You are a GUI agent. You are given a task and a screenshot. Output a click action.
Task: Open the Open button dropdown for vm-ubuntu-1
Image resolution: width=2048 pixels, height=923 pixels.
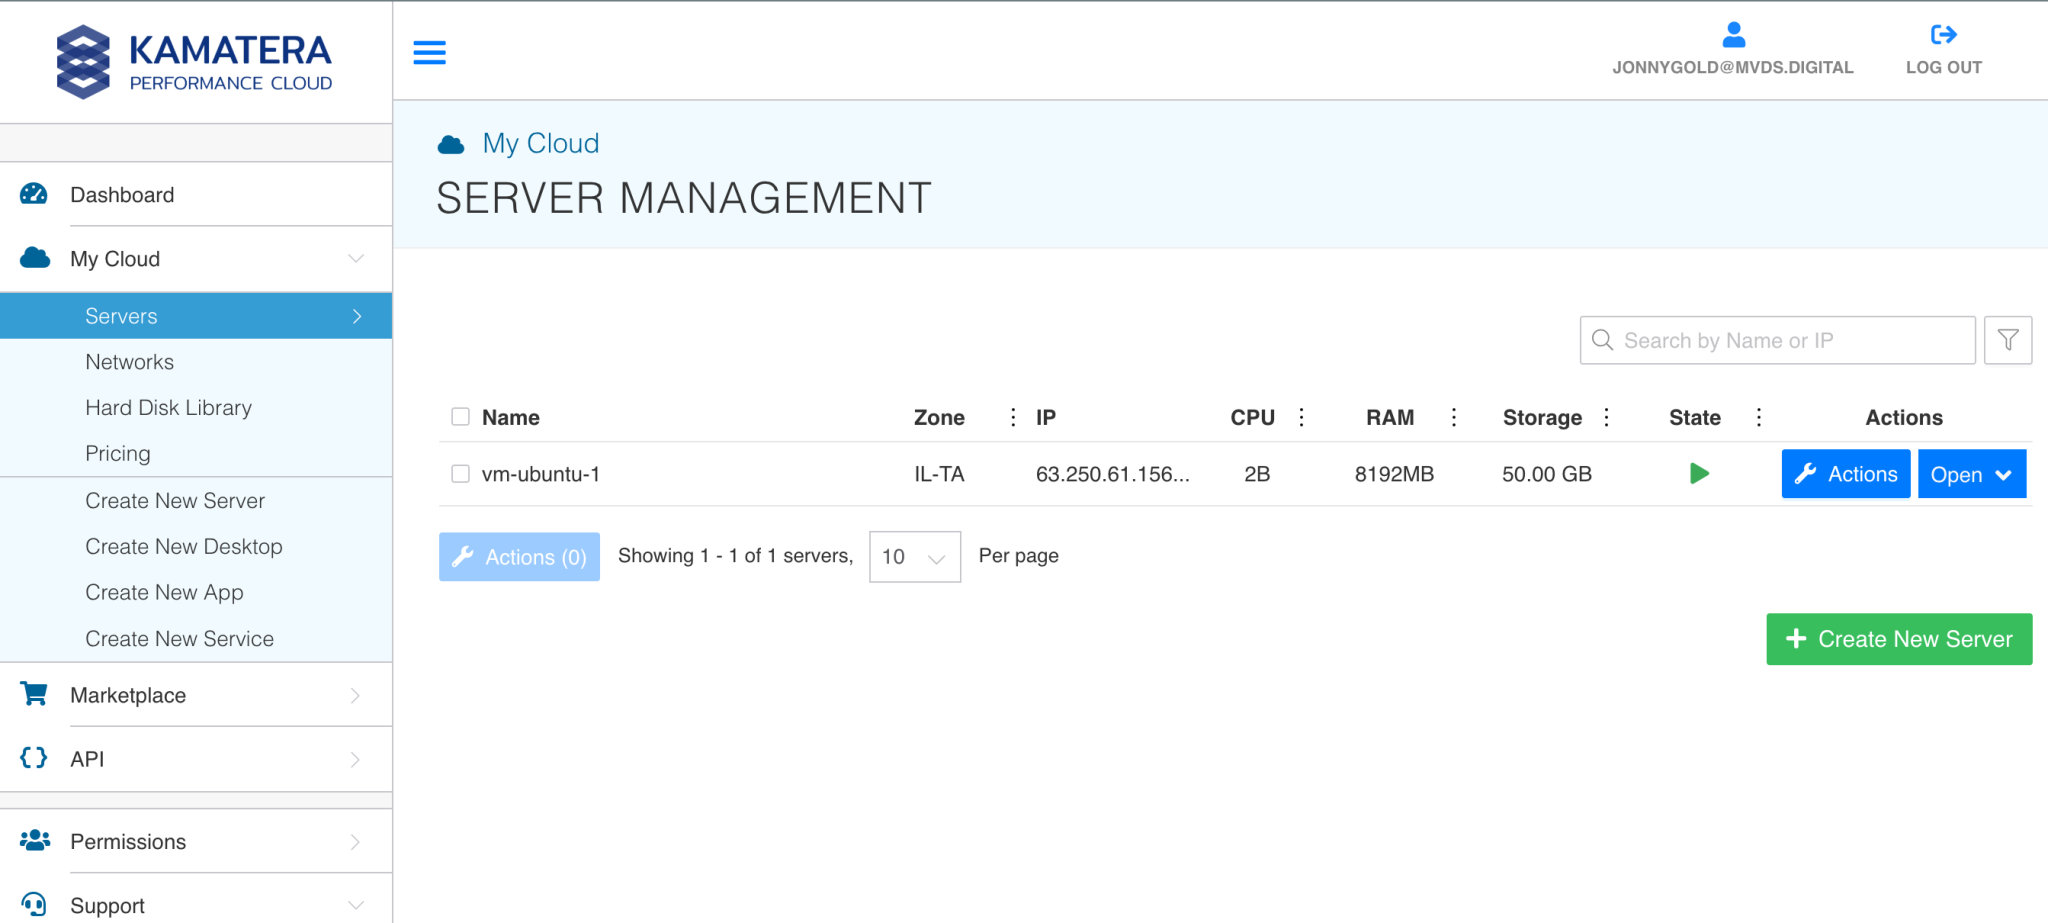pyautogui.click(x=1972, y=474)
